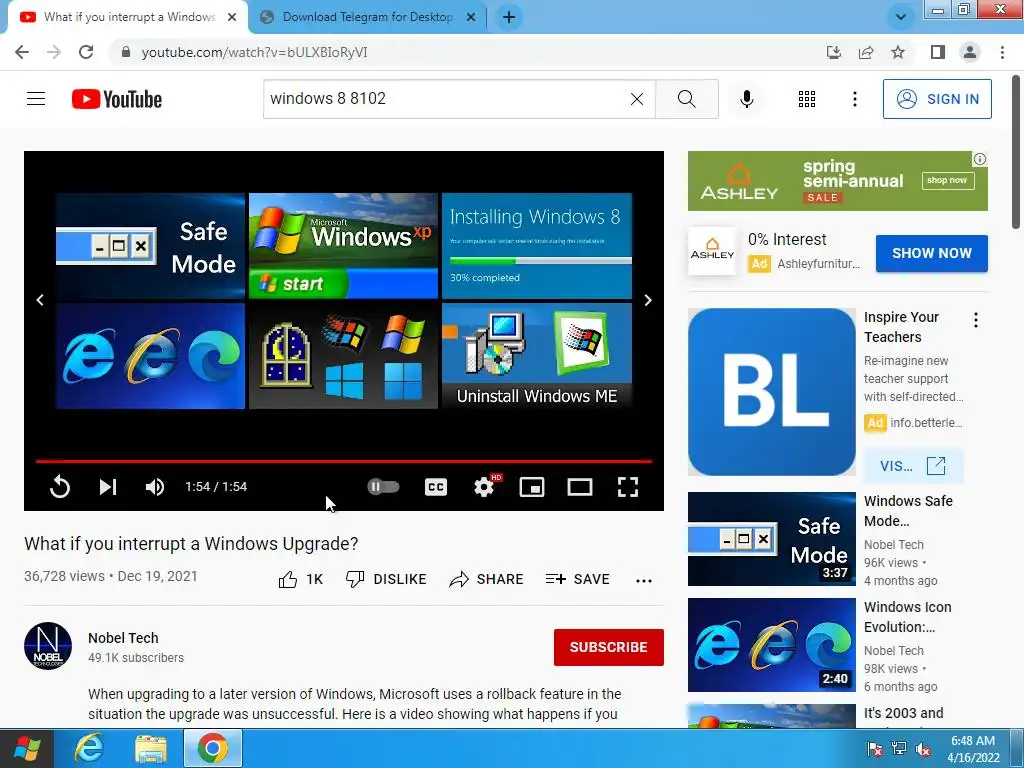Viewport: 1024px width, 768px height.
Task: Click the muted speaker tray icon
Action: (923, 749)
